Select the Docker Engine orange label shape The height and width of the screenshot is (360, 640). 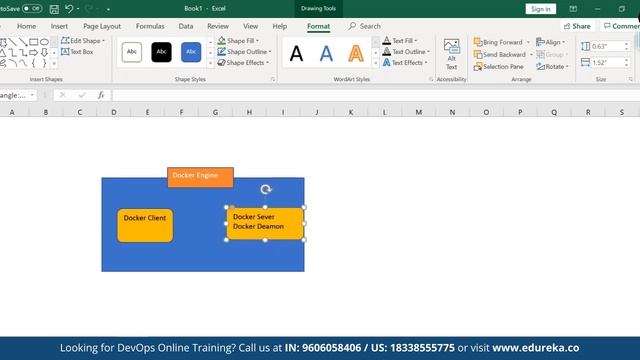point(200,178)
